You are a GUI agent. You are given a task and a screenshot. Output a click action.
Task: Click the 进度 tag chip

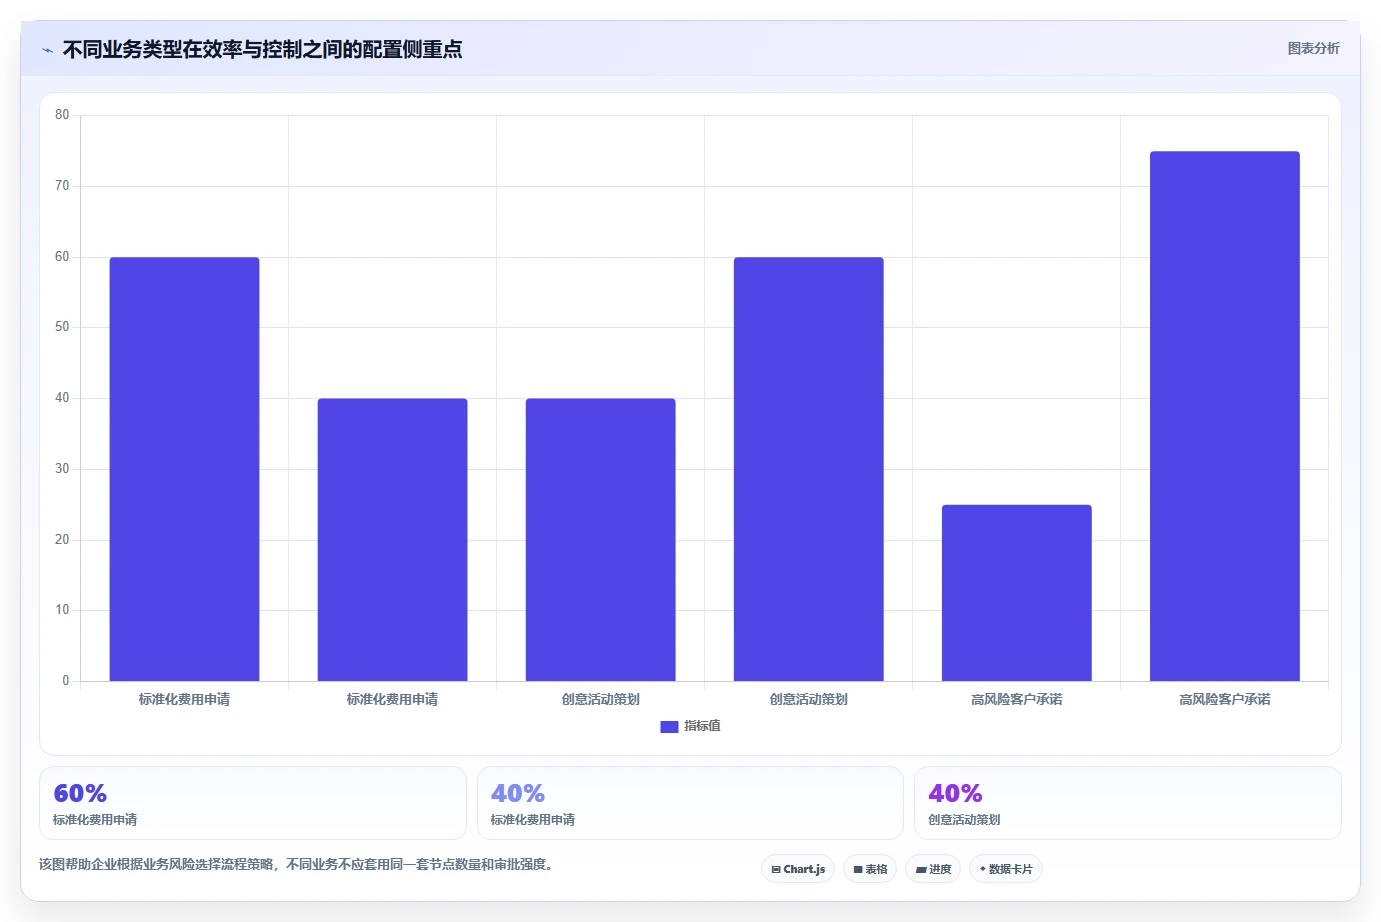coord(933,869)
